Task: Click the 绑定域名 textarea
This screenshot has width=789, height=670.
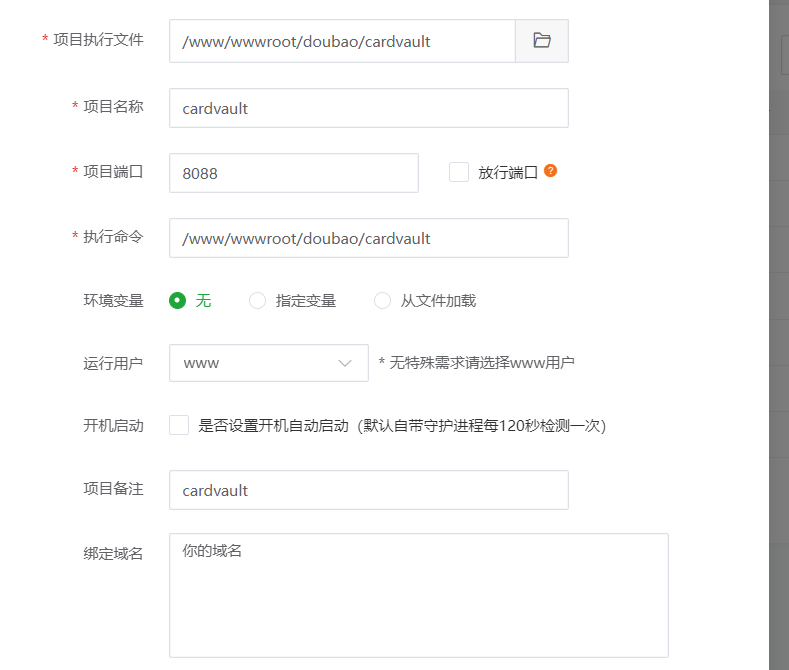Action: (419, 596)
